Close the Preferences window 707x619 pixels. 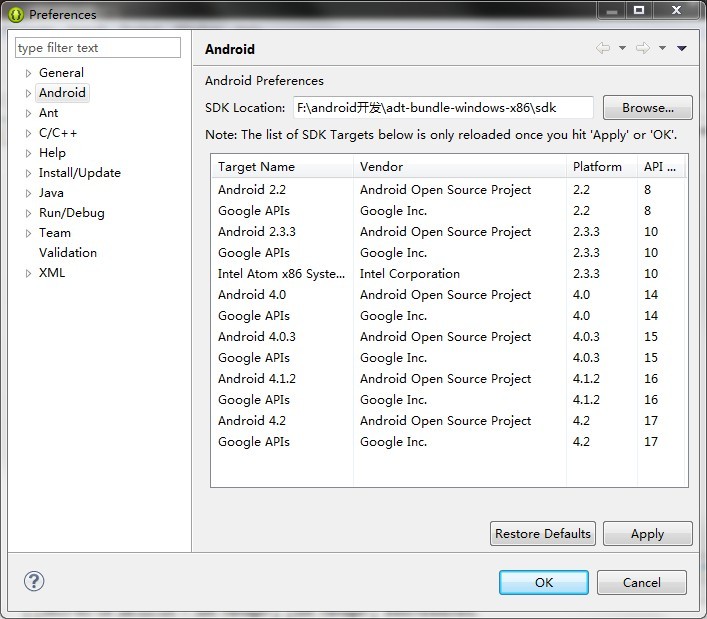[676, 10]
